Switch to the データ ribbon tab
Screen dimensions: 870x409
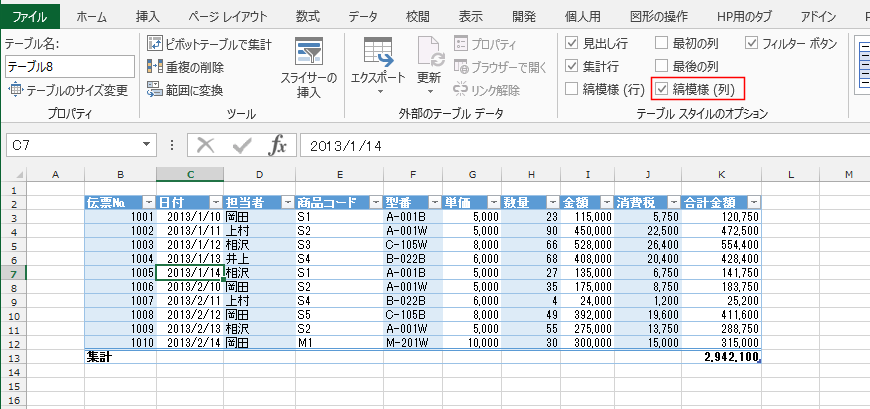[363, 15]
